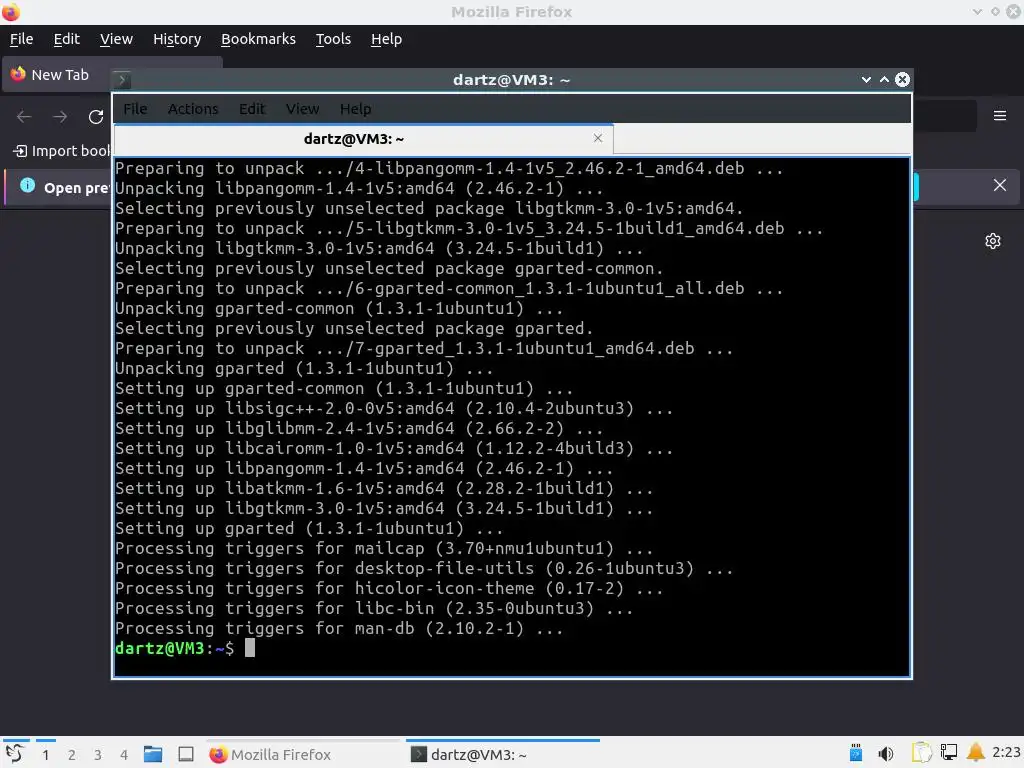Reload the Firefox page
Screen dimensions: 1024x768
[x=96, y=117]
